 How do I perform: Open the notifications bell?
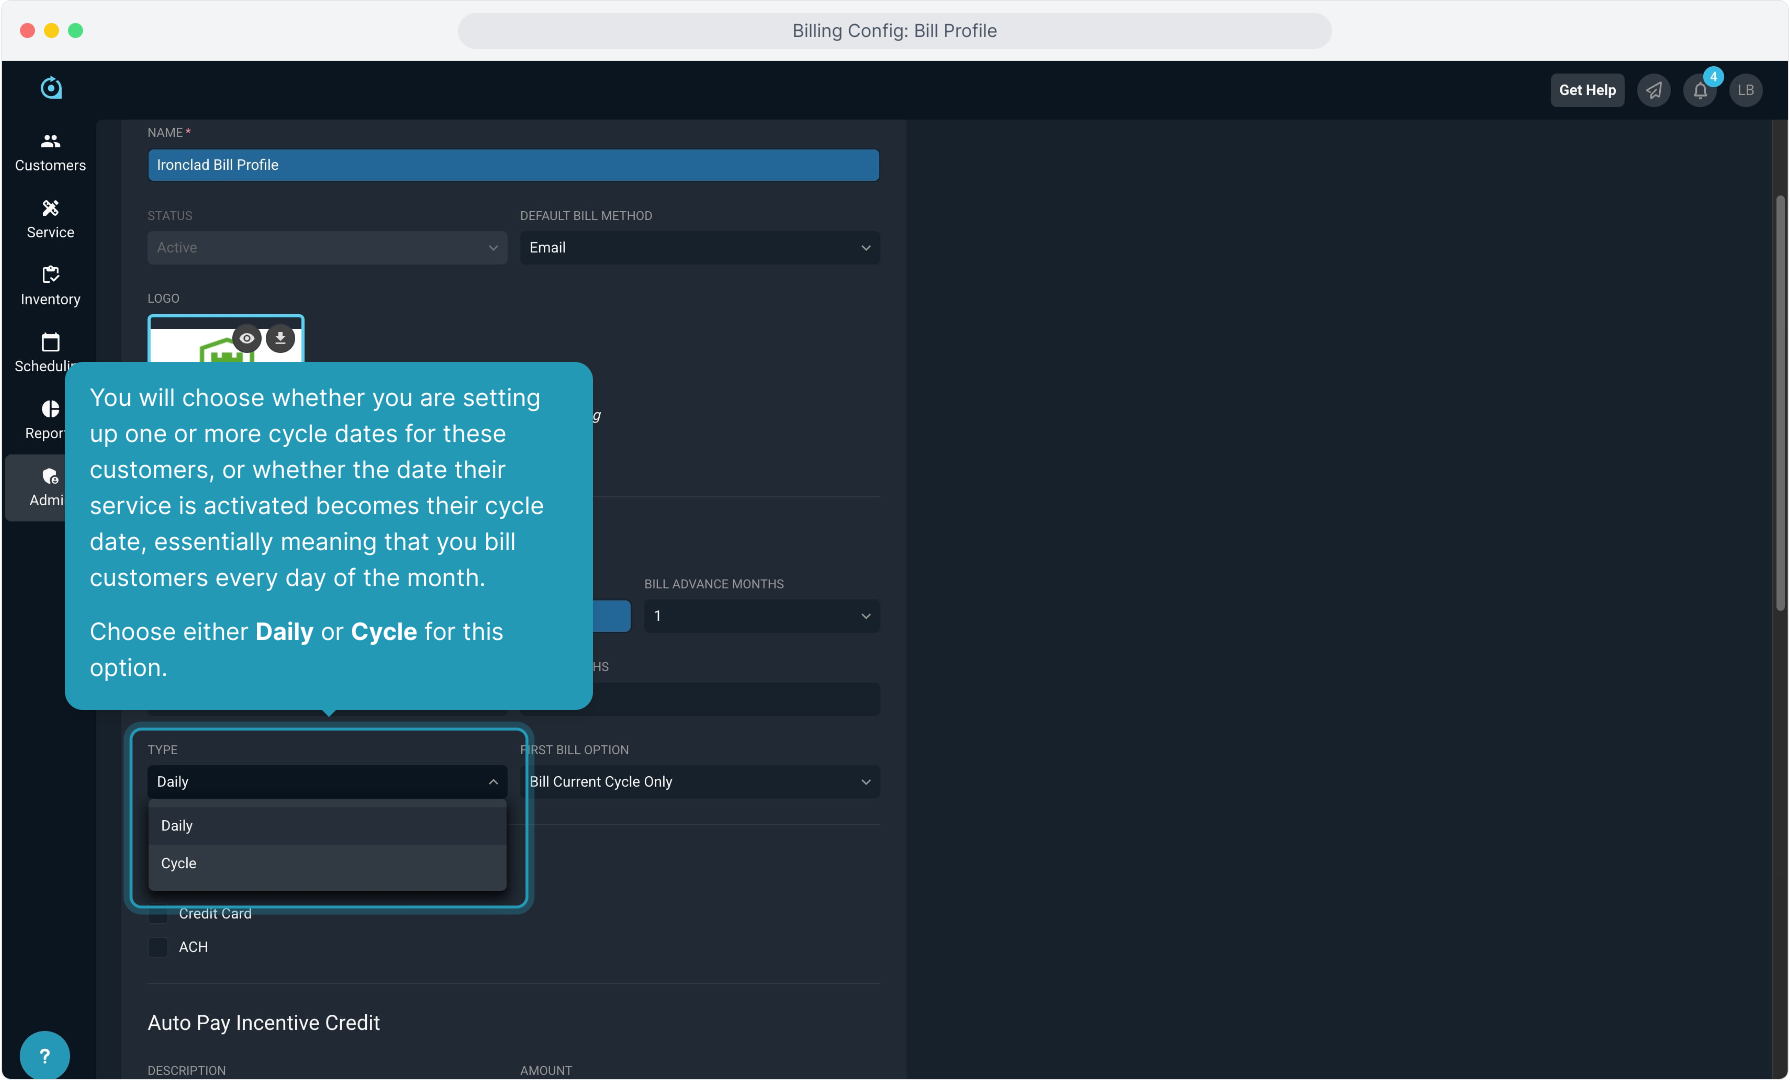pos(1700,90)
